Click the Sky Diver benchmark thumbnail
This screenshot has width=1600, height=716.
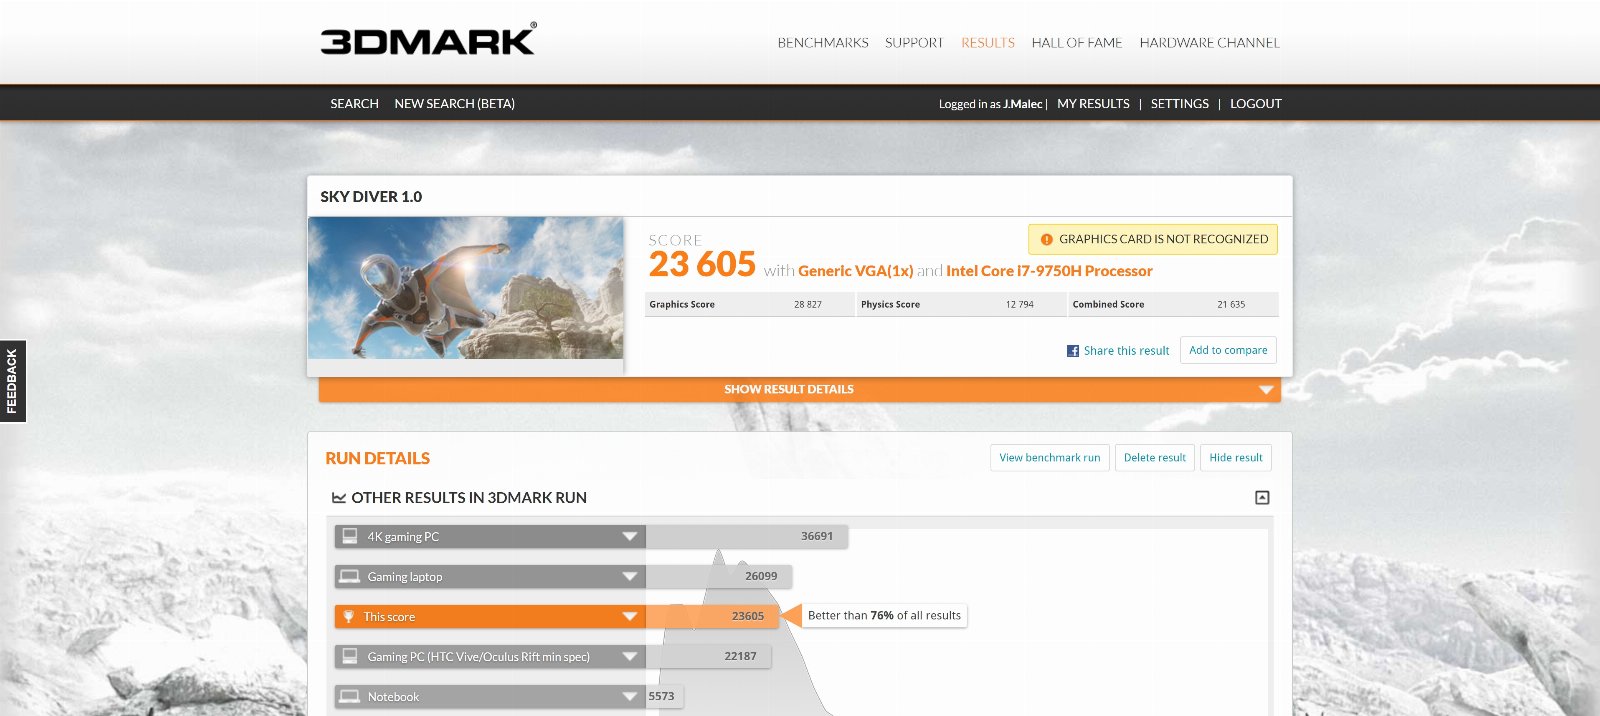466,288
